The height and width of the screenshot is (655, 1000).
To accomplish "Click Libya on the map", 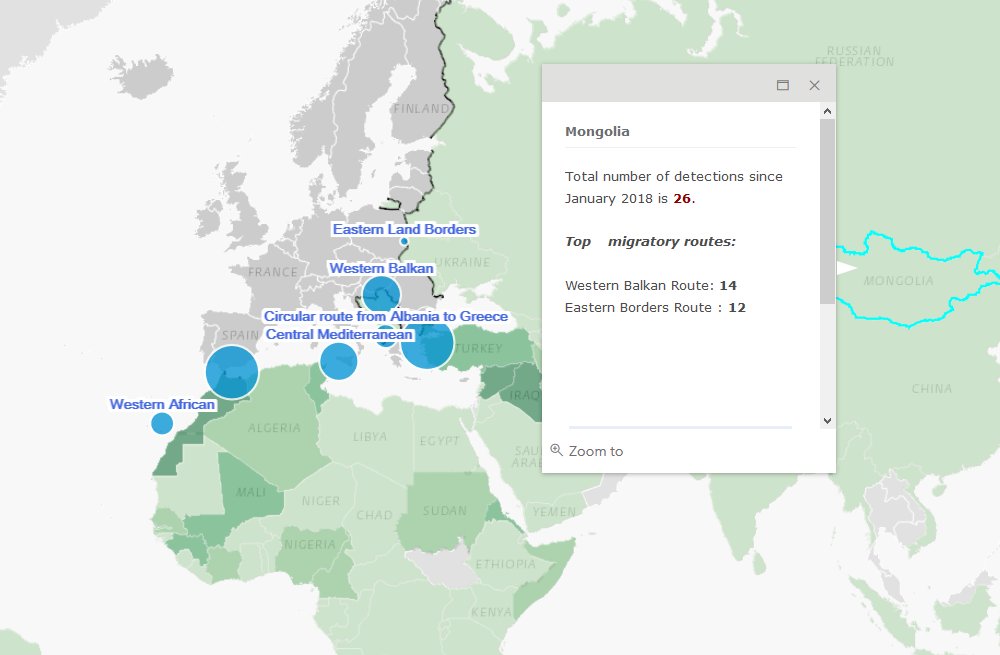I will click(x=370, y=437).
